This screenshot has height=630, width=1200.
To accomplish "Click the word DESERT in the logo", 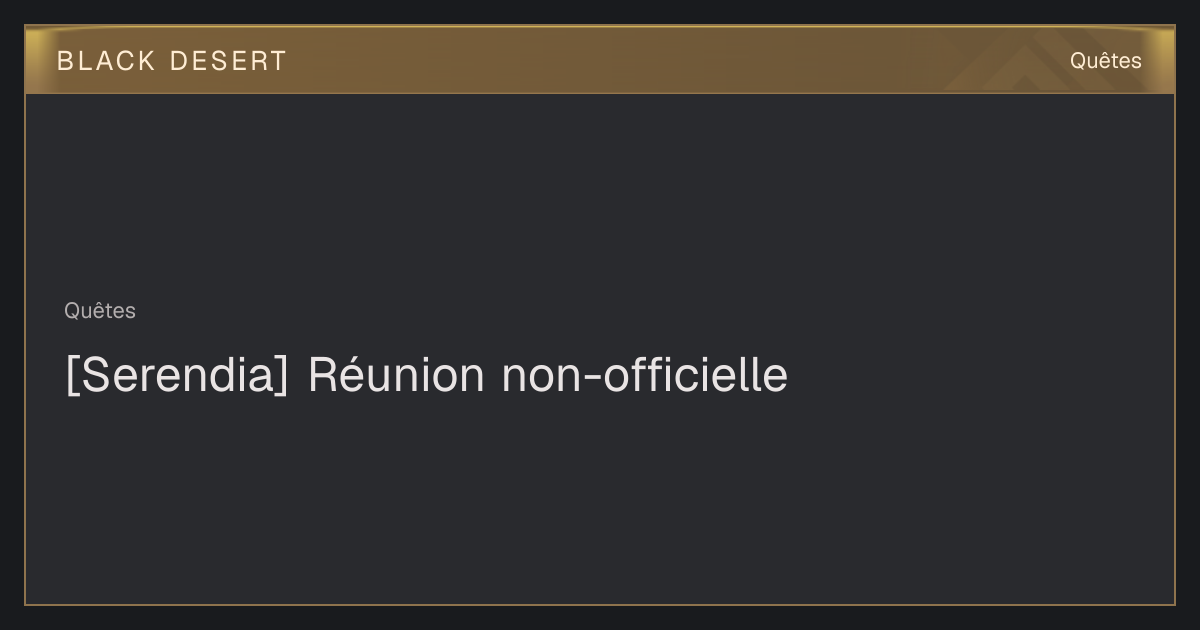I will point(228,61).
